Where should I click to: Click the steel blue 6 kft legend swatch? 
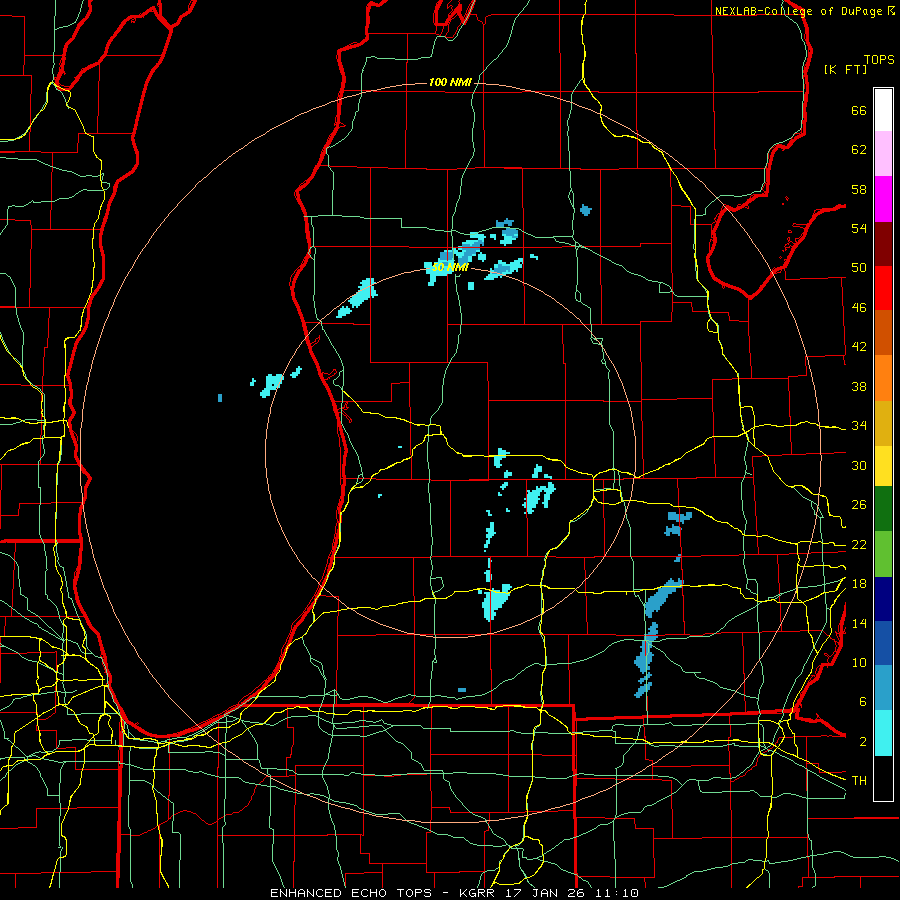(x=883, y=688)
